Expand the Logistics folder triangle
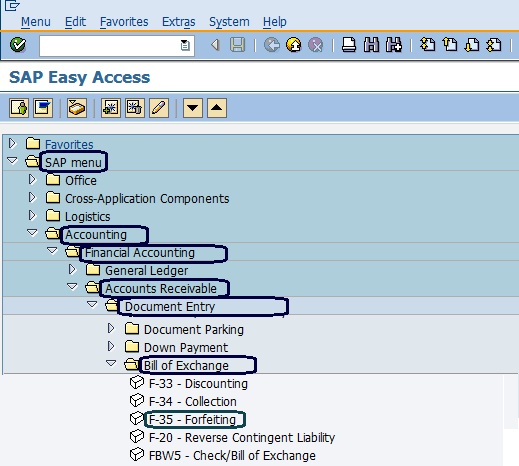This screenshot has width=519, height=466. coord(32,216)
